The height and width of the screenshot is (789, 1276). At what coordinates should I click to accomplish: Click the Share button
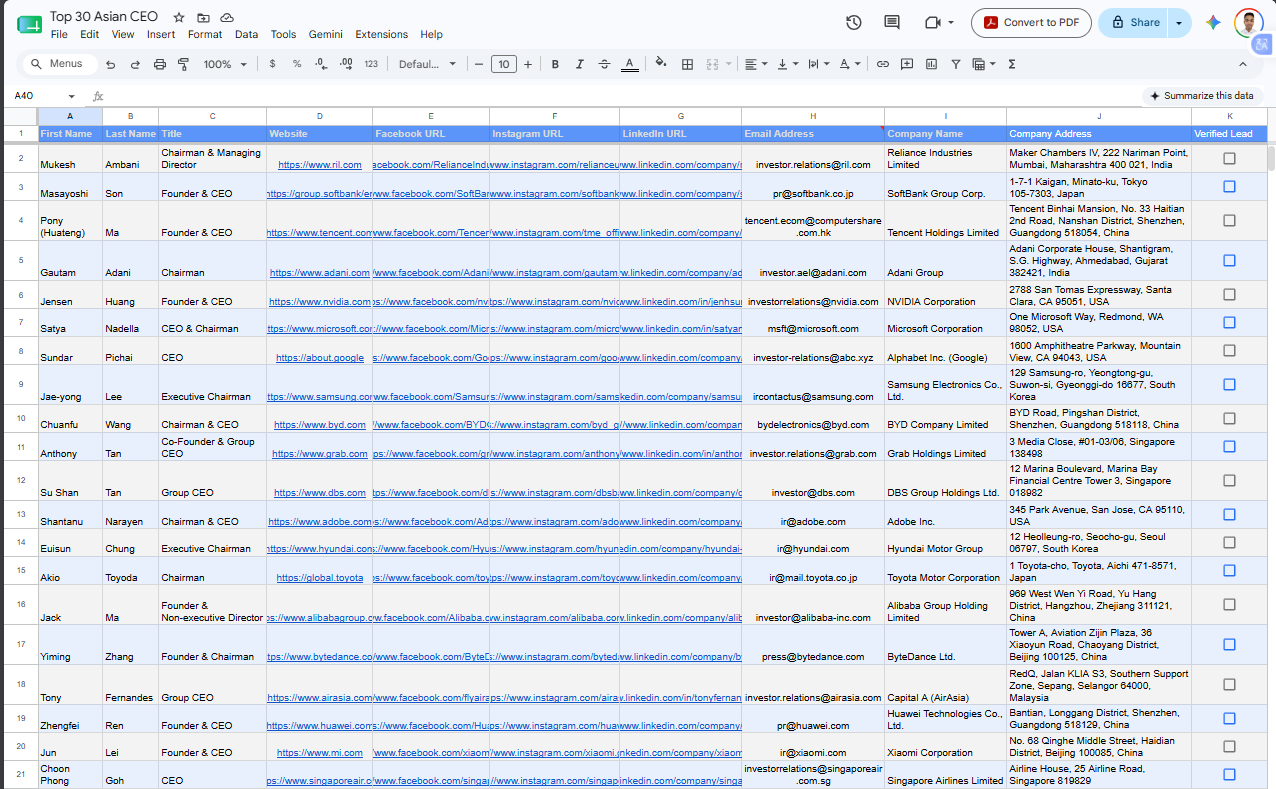coord(1134,22)
